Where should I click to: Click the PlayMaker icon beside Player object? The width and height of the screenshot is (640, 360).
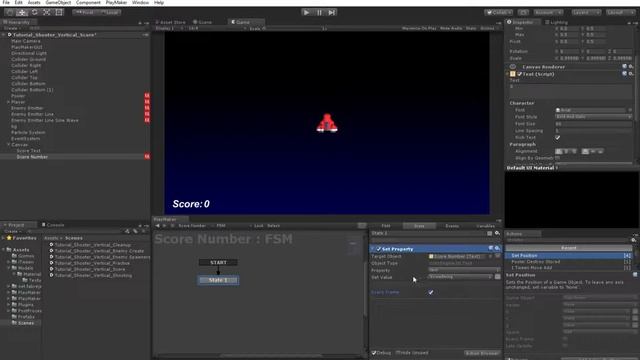click(x=147, y=102)
